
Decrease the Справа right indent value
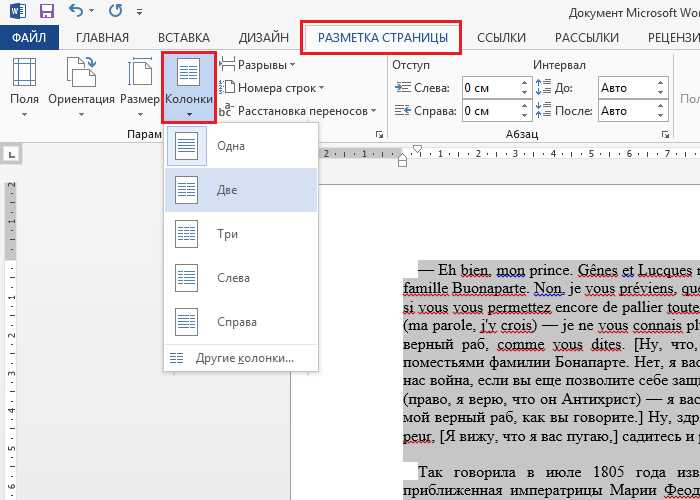[525, 116]
